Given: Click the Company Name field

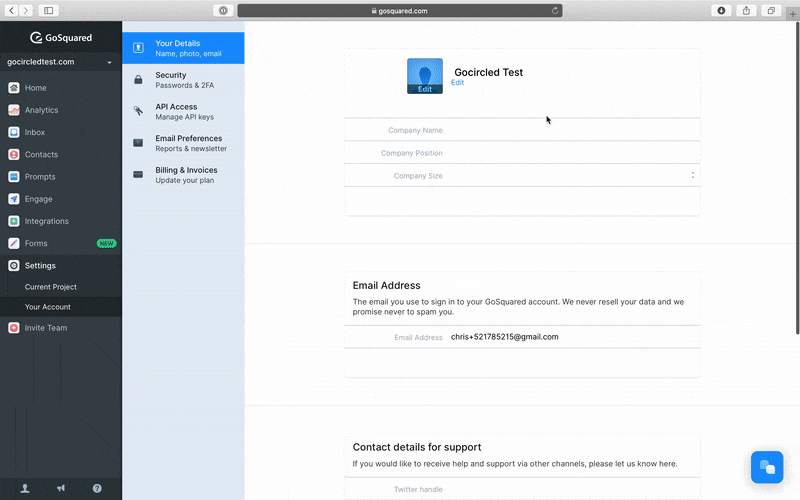Looking at the screenshot, I should click(522, 130).
